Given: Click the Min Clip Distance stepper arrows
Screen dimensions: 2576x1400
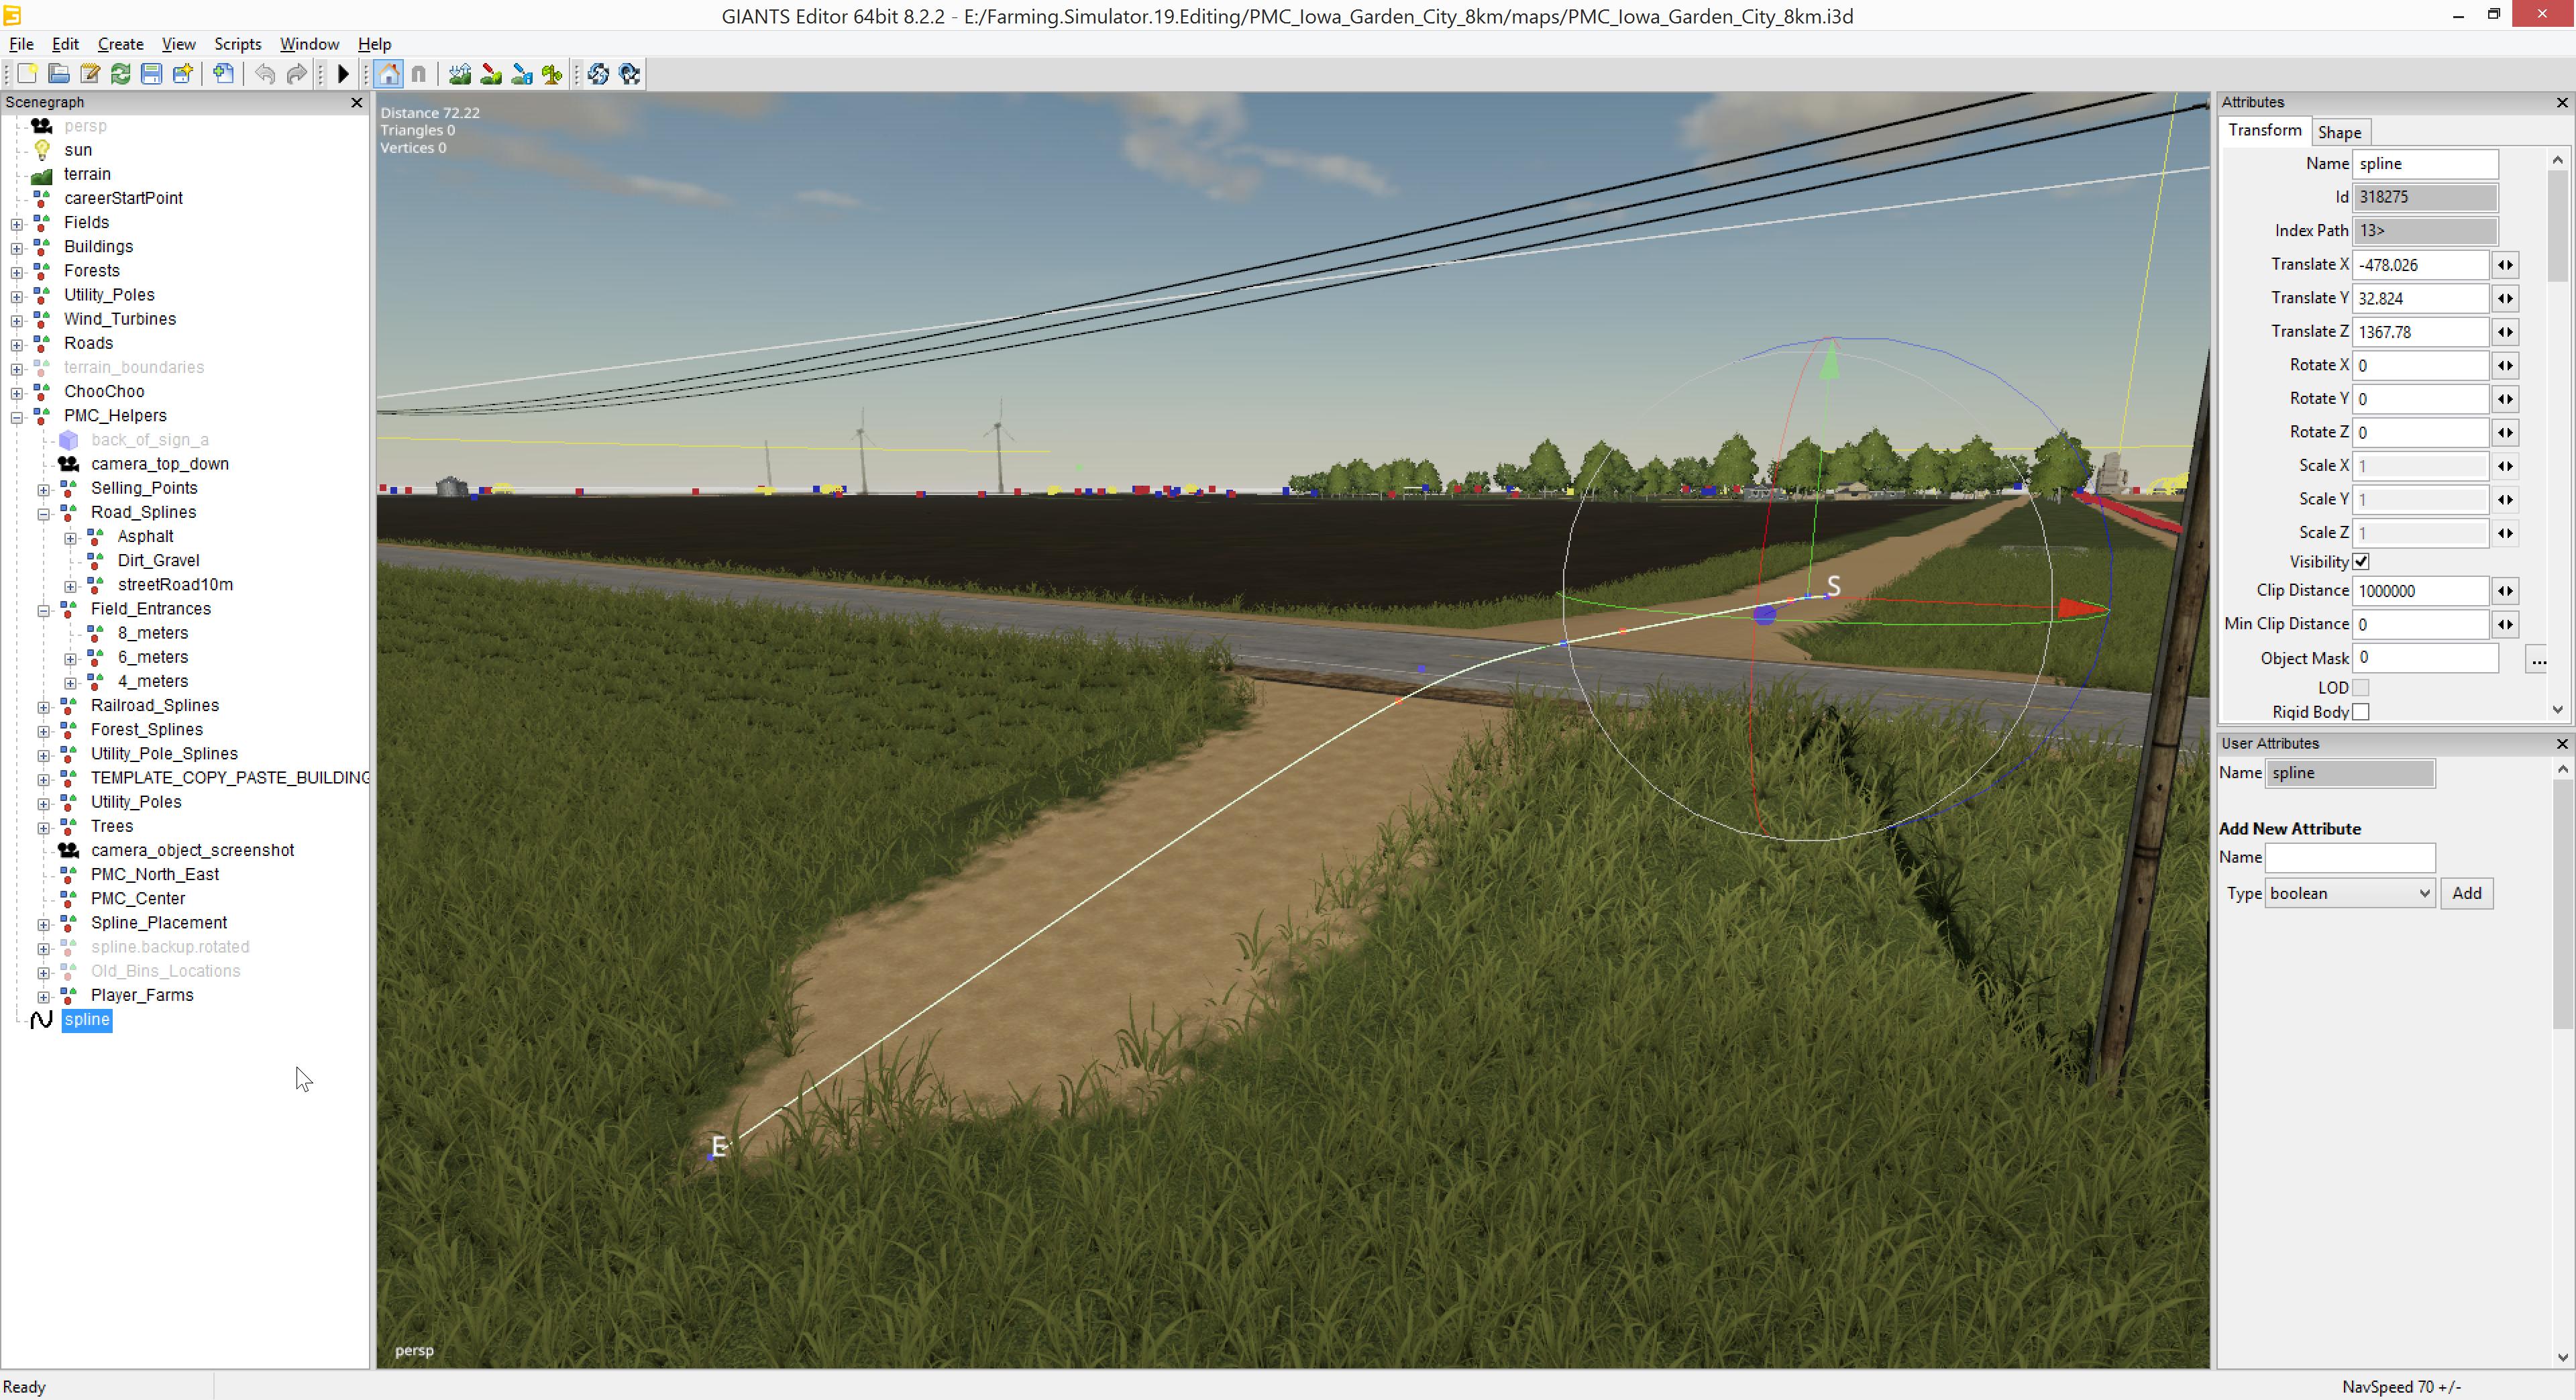Looking at the screenshot, I should (2505, 625).
